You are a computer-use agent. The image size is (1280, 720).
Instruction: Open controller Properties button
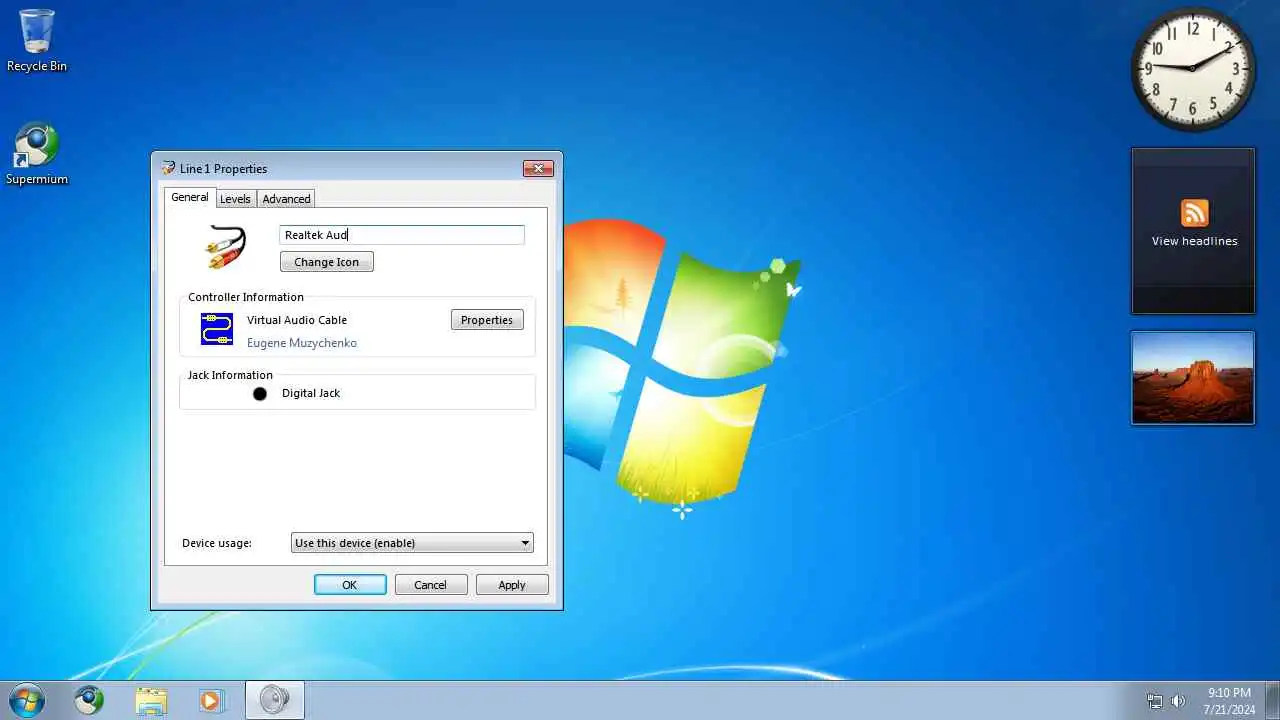[x=487, y=320]
